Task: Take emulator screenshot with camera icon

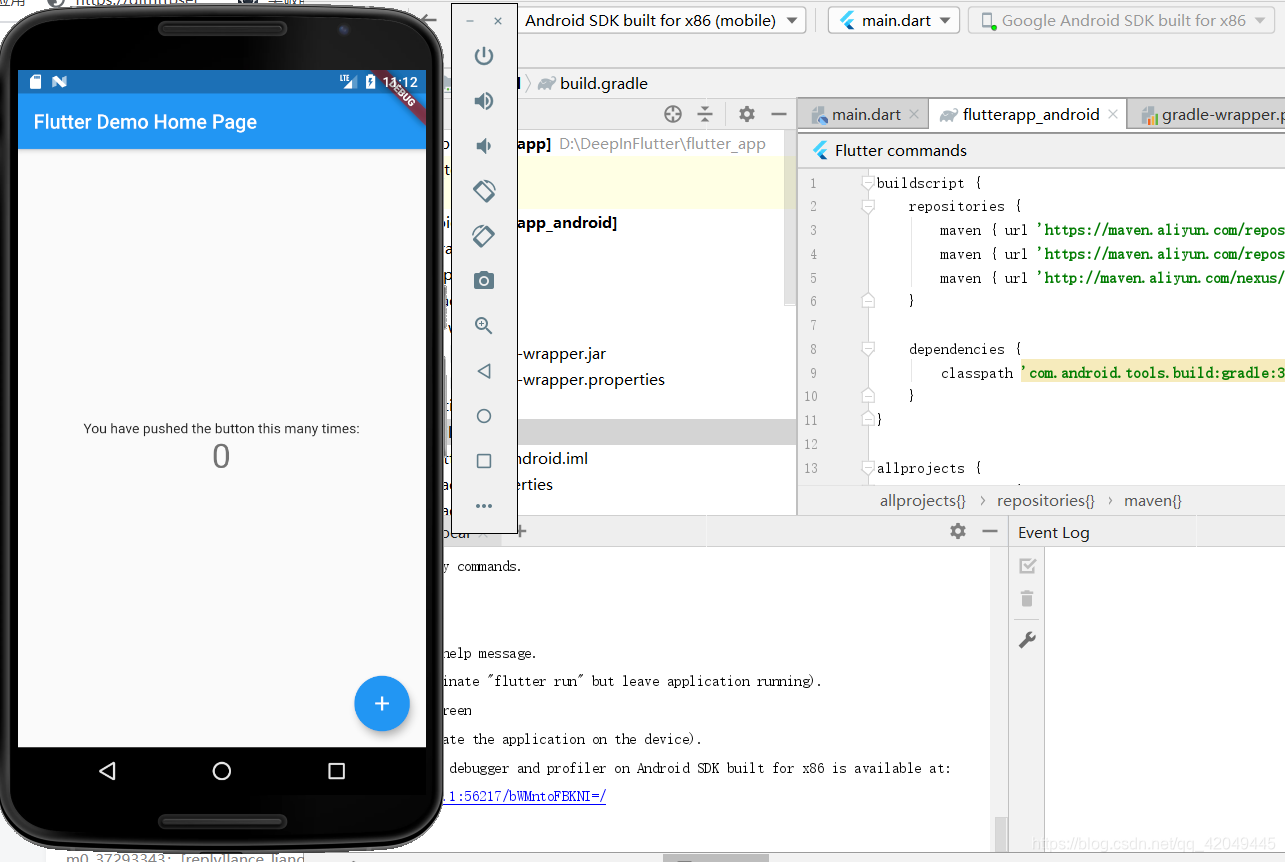Action: tap(484, 281)
